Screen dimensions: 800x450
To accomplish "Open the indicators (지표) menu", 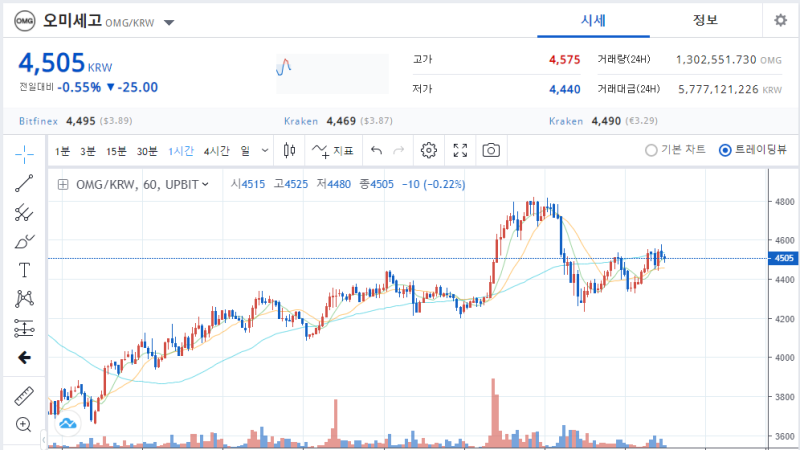I will click(333, 151).
